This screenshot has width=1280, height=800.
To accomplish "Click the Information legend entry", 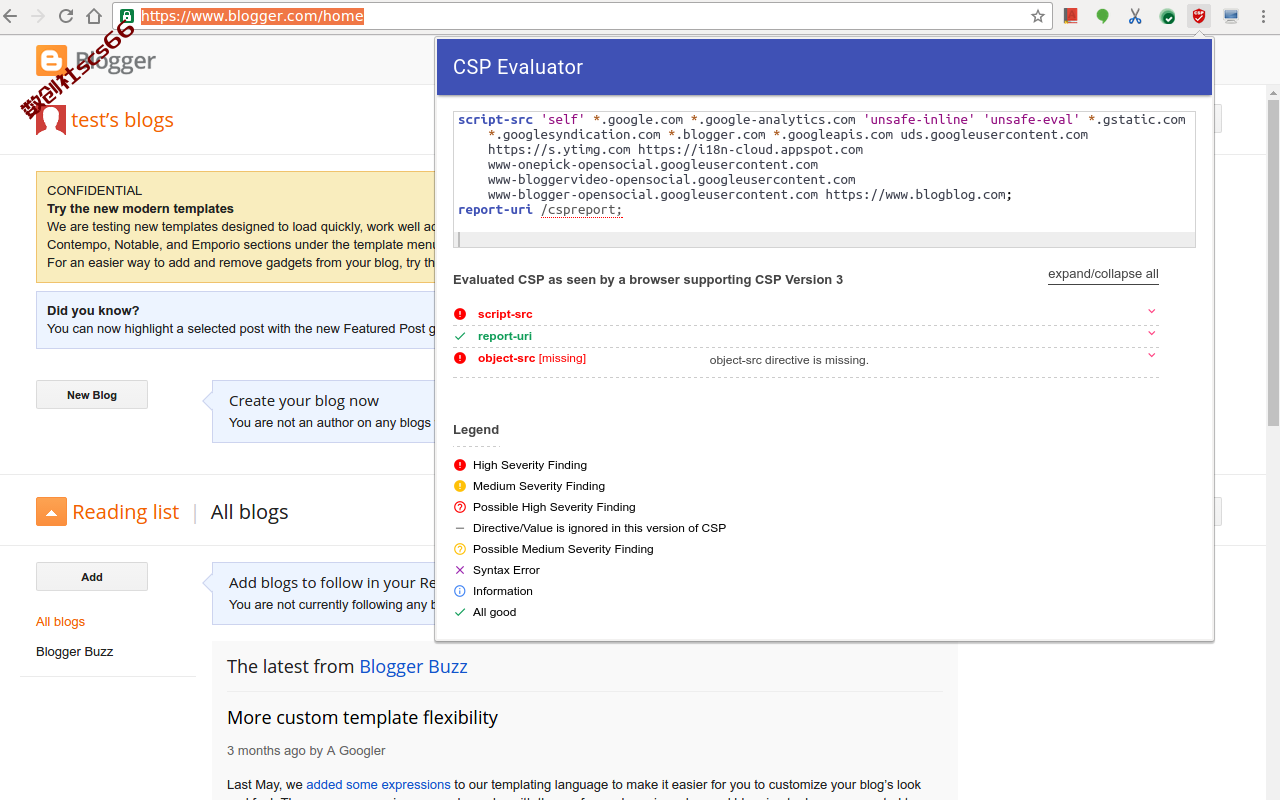I will (x=503, y=591).
